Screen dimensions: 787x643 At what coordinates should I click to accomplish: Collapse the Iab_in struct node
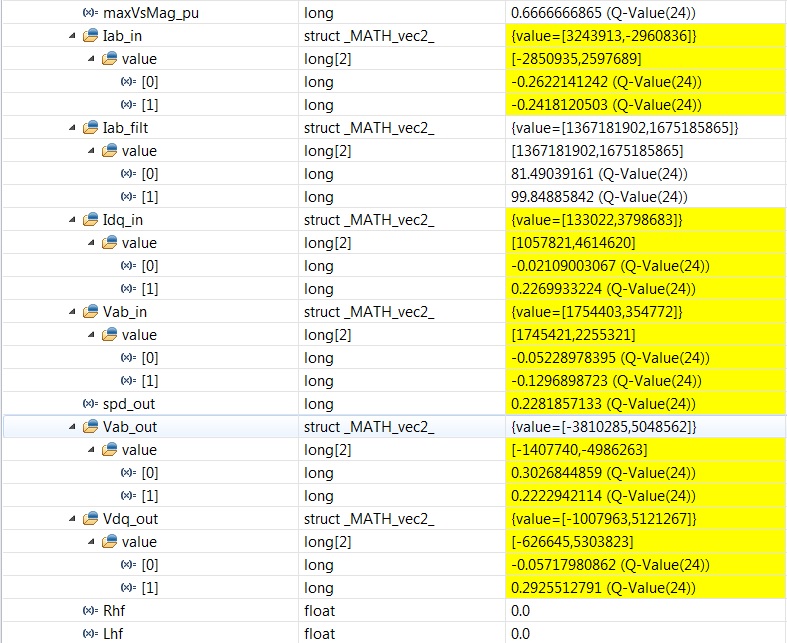[72, 36]
